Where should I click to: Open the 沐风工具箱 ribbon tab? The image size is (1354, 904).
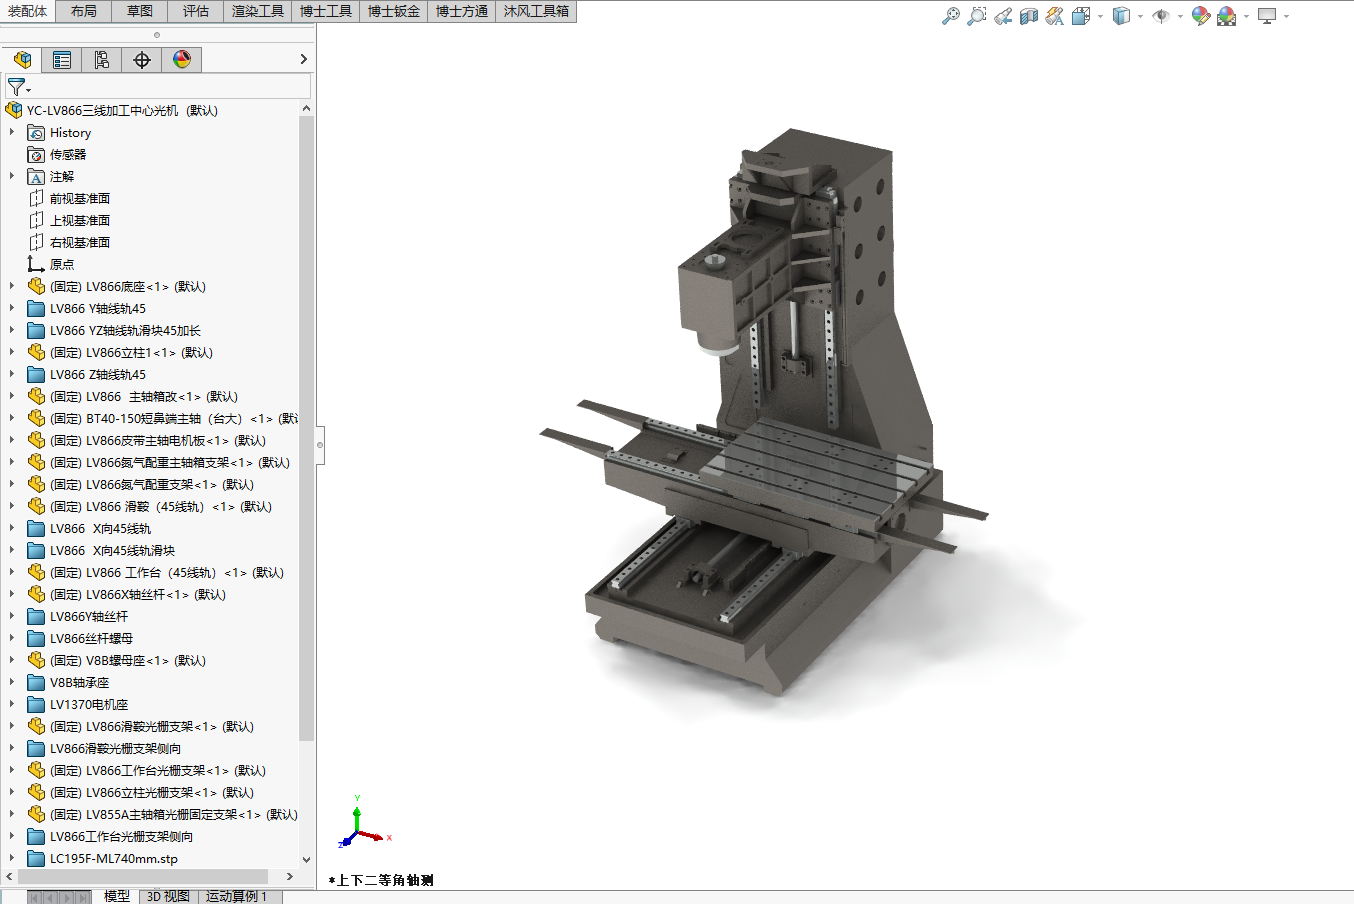click(x=536, y=11)
